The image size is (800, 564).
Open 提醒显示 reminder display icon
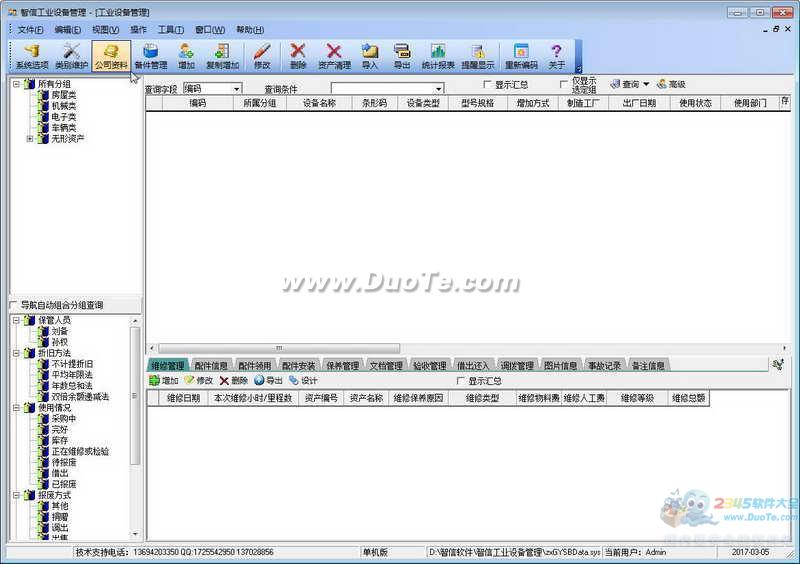[478, 56]
